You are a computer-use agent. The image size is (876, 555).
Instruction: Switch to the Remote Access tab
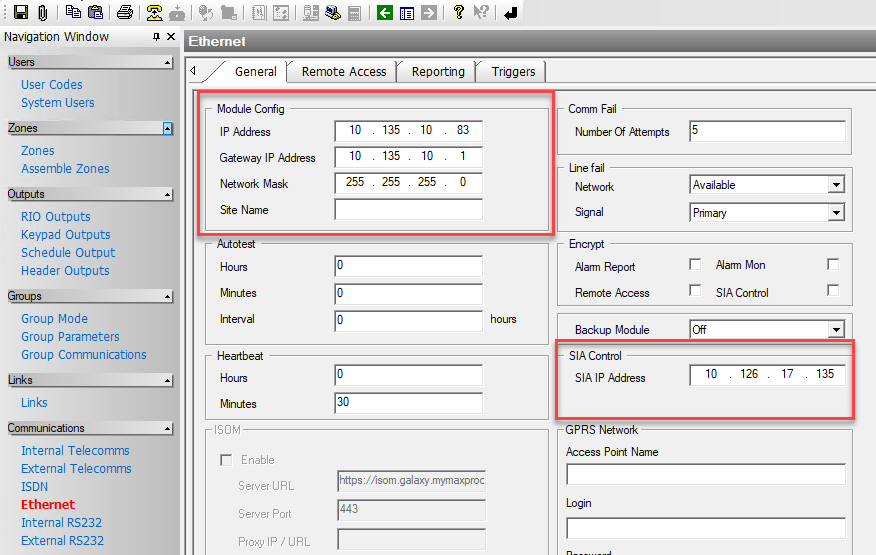(344, 72)
